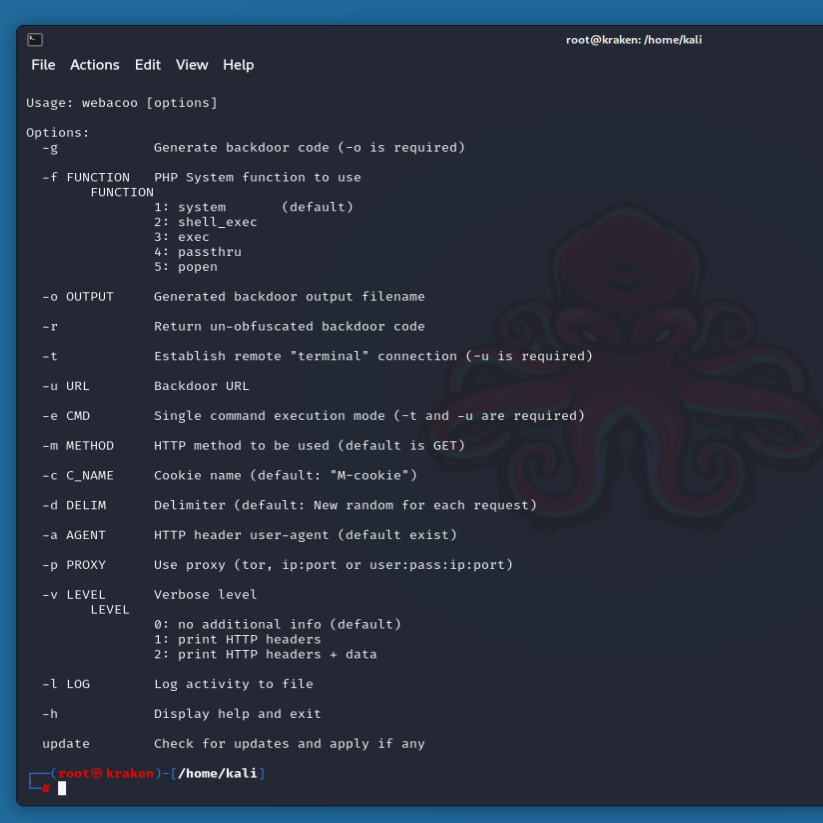Click the "Usage: webacoo [options]" line
This screenshot has height=823, width=823.
(x=121, y=103)
